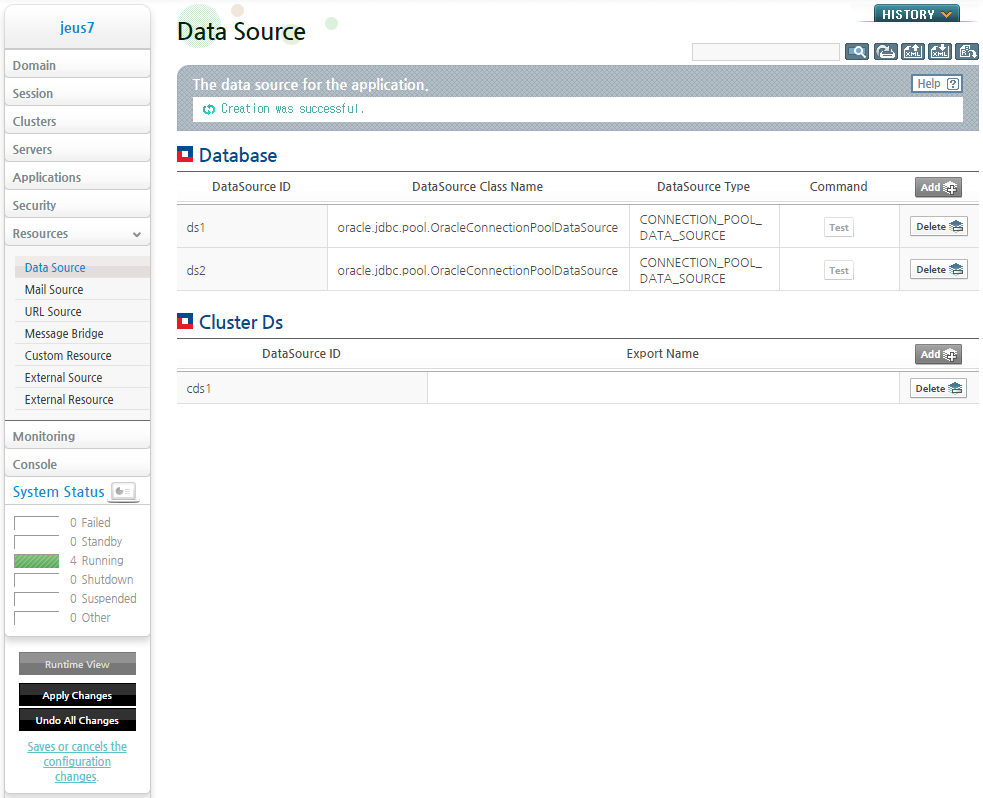Delete the ds1 data source

click(x=938, y=226)
